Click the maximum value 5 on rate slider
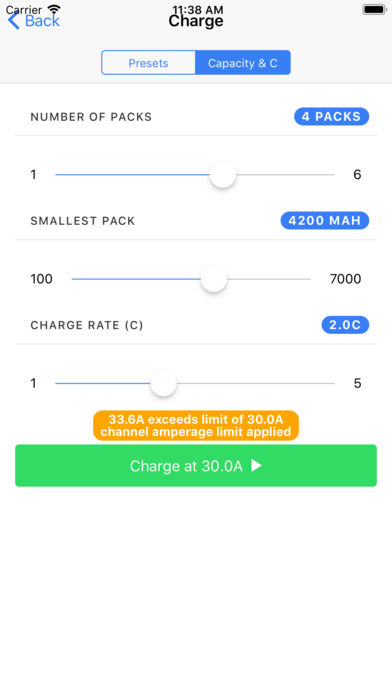 click(357, 383)
